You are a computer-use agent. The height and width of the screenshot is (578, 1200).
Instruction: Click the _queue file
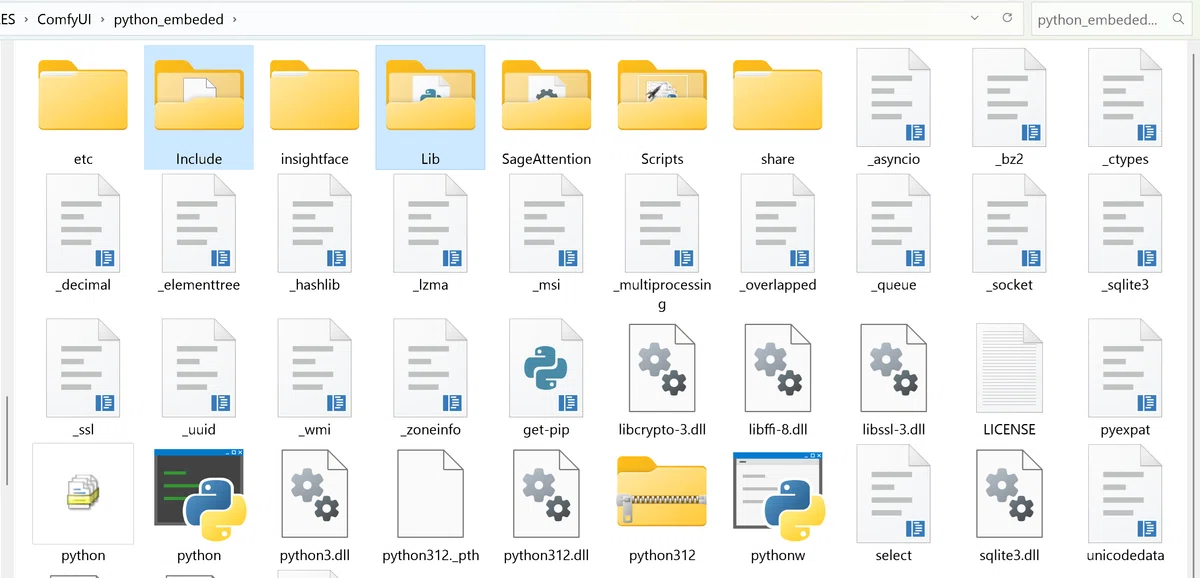tap(894, 233)
